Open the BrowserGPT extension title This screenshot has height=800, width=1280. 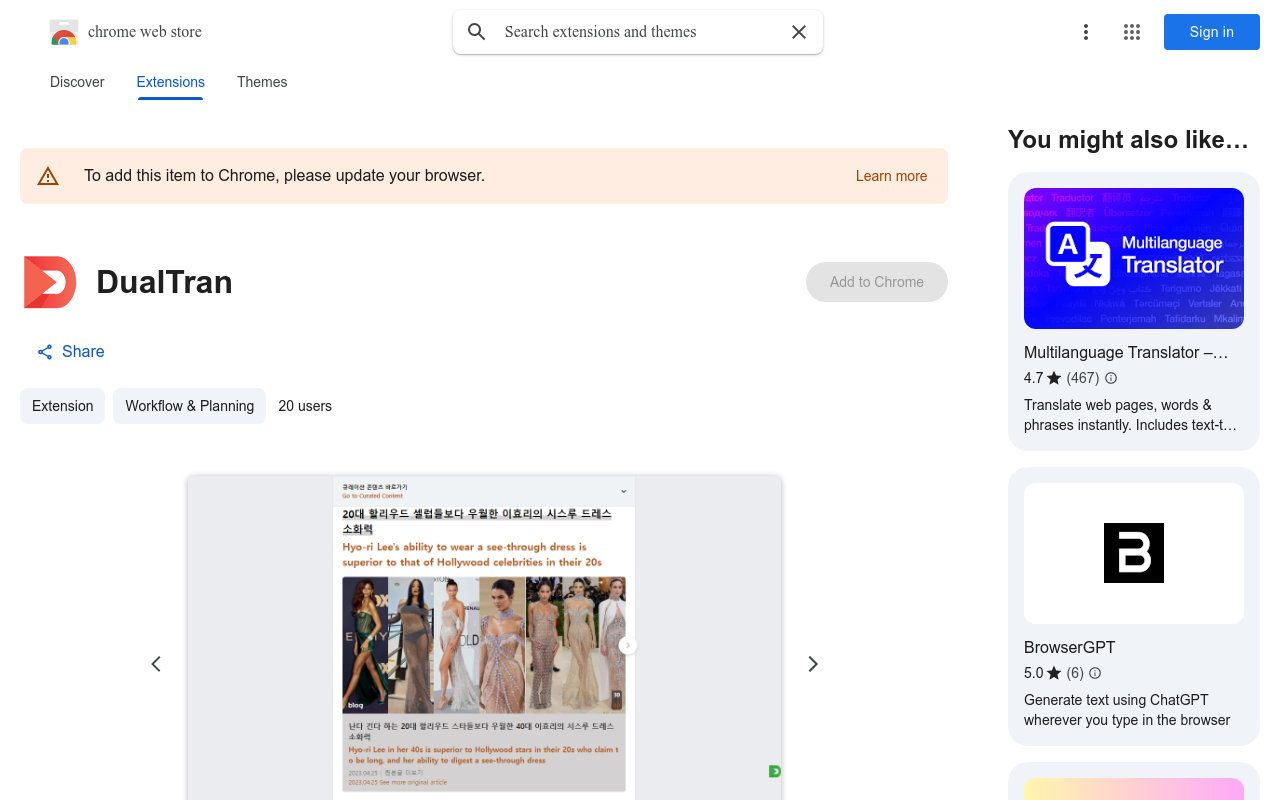click(x=1070, y=647)
